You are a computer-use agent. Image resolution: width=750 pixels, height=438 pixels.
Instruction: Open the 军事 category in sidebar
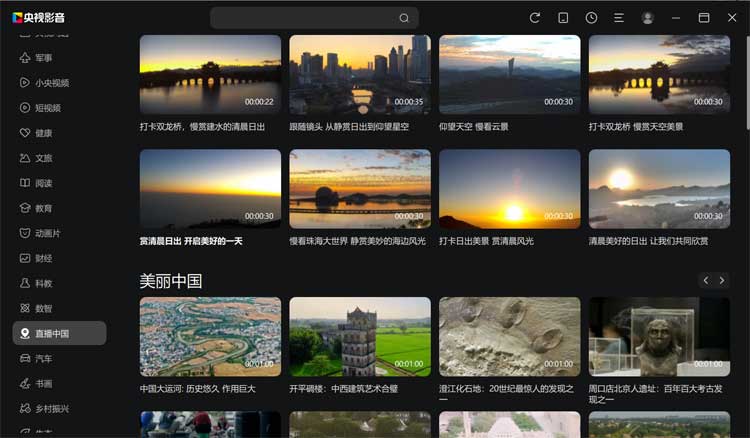[36, 58]
